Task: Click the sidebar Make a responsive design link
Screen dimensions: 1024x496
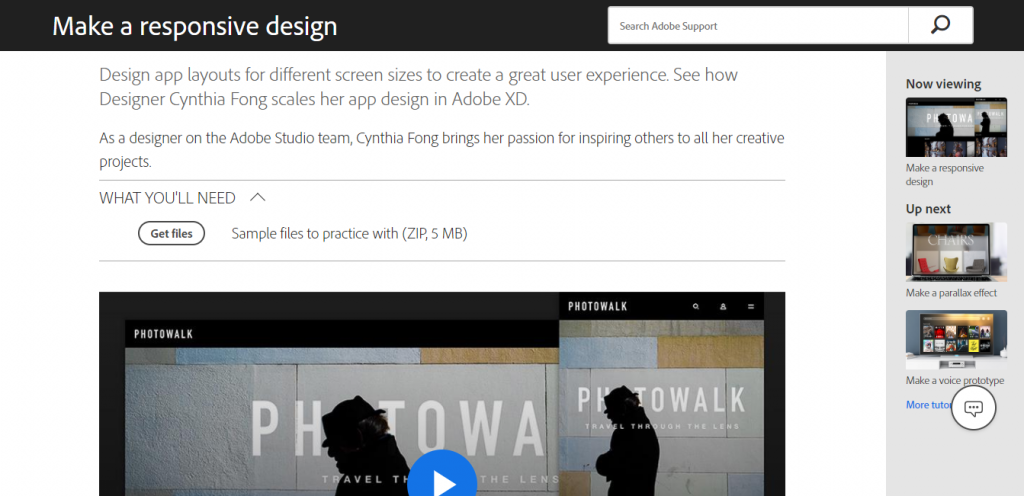Action: point(944,175)
